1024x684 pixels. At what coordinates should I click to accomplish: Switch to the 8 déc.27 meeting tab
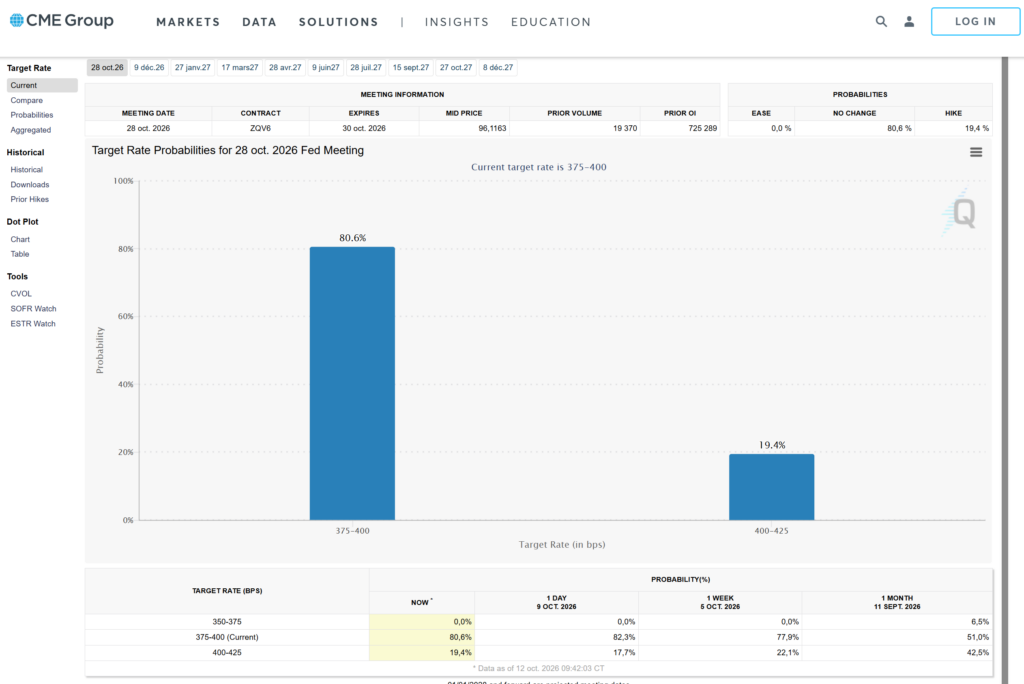tap(498, 68)
